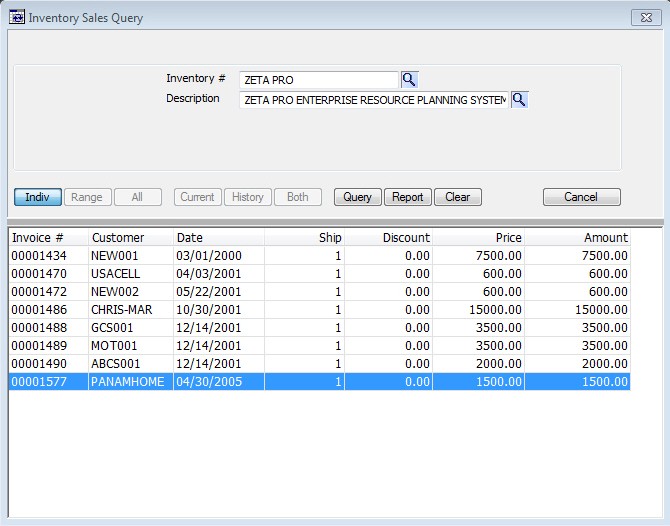Screen dimensions: 670x526
Task: Click the Description lookup magnifier icon
Action: click(519, 100)
